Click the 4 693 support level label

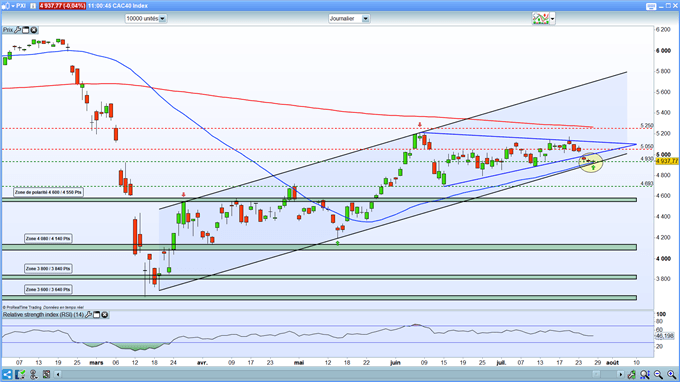click(647, 184)
